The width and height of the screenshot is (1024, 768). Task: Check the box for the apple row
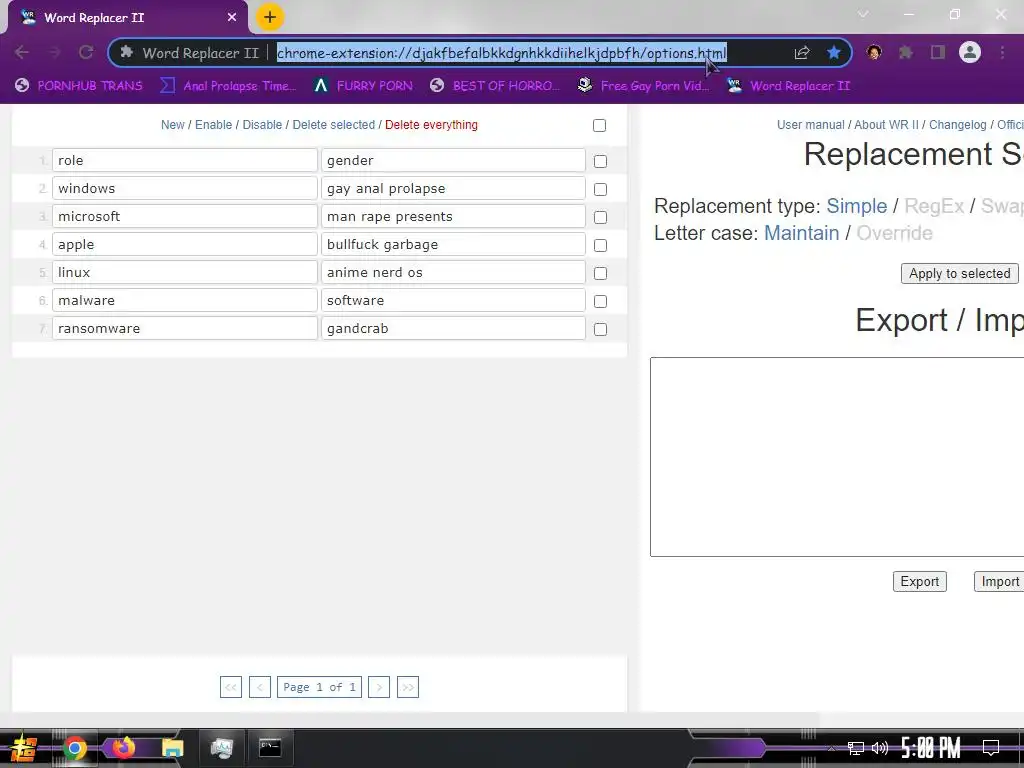pos(600,246)
